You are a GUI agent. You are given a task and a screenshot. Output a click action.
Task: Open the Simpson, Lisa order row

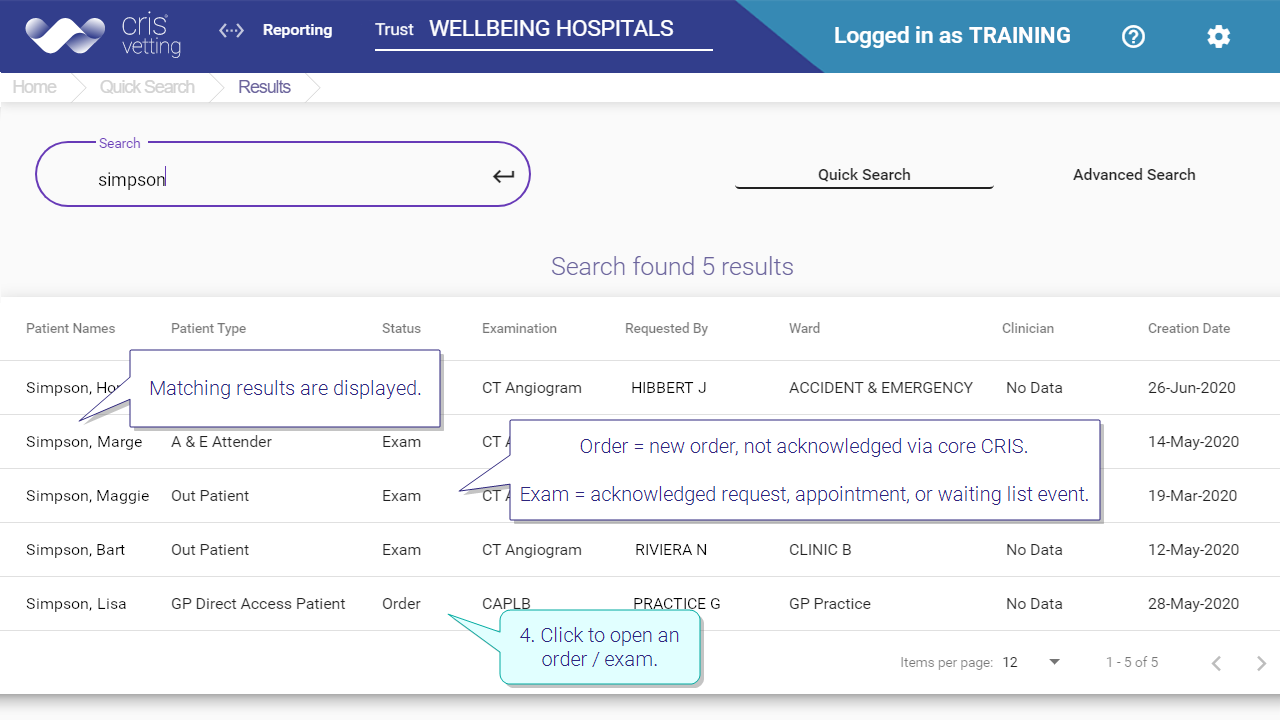click(640, 604)
